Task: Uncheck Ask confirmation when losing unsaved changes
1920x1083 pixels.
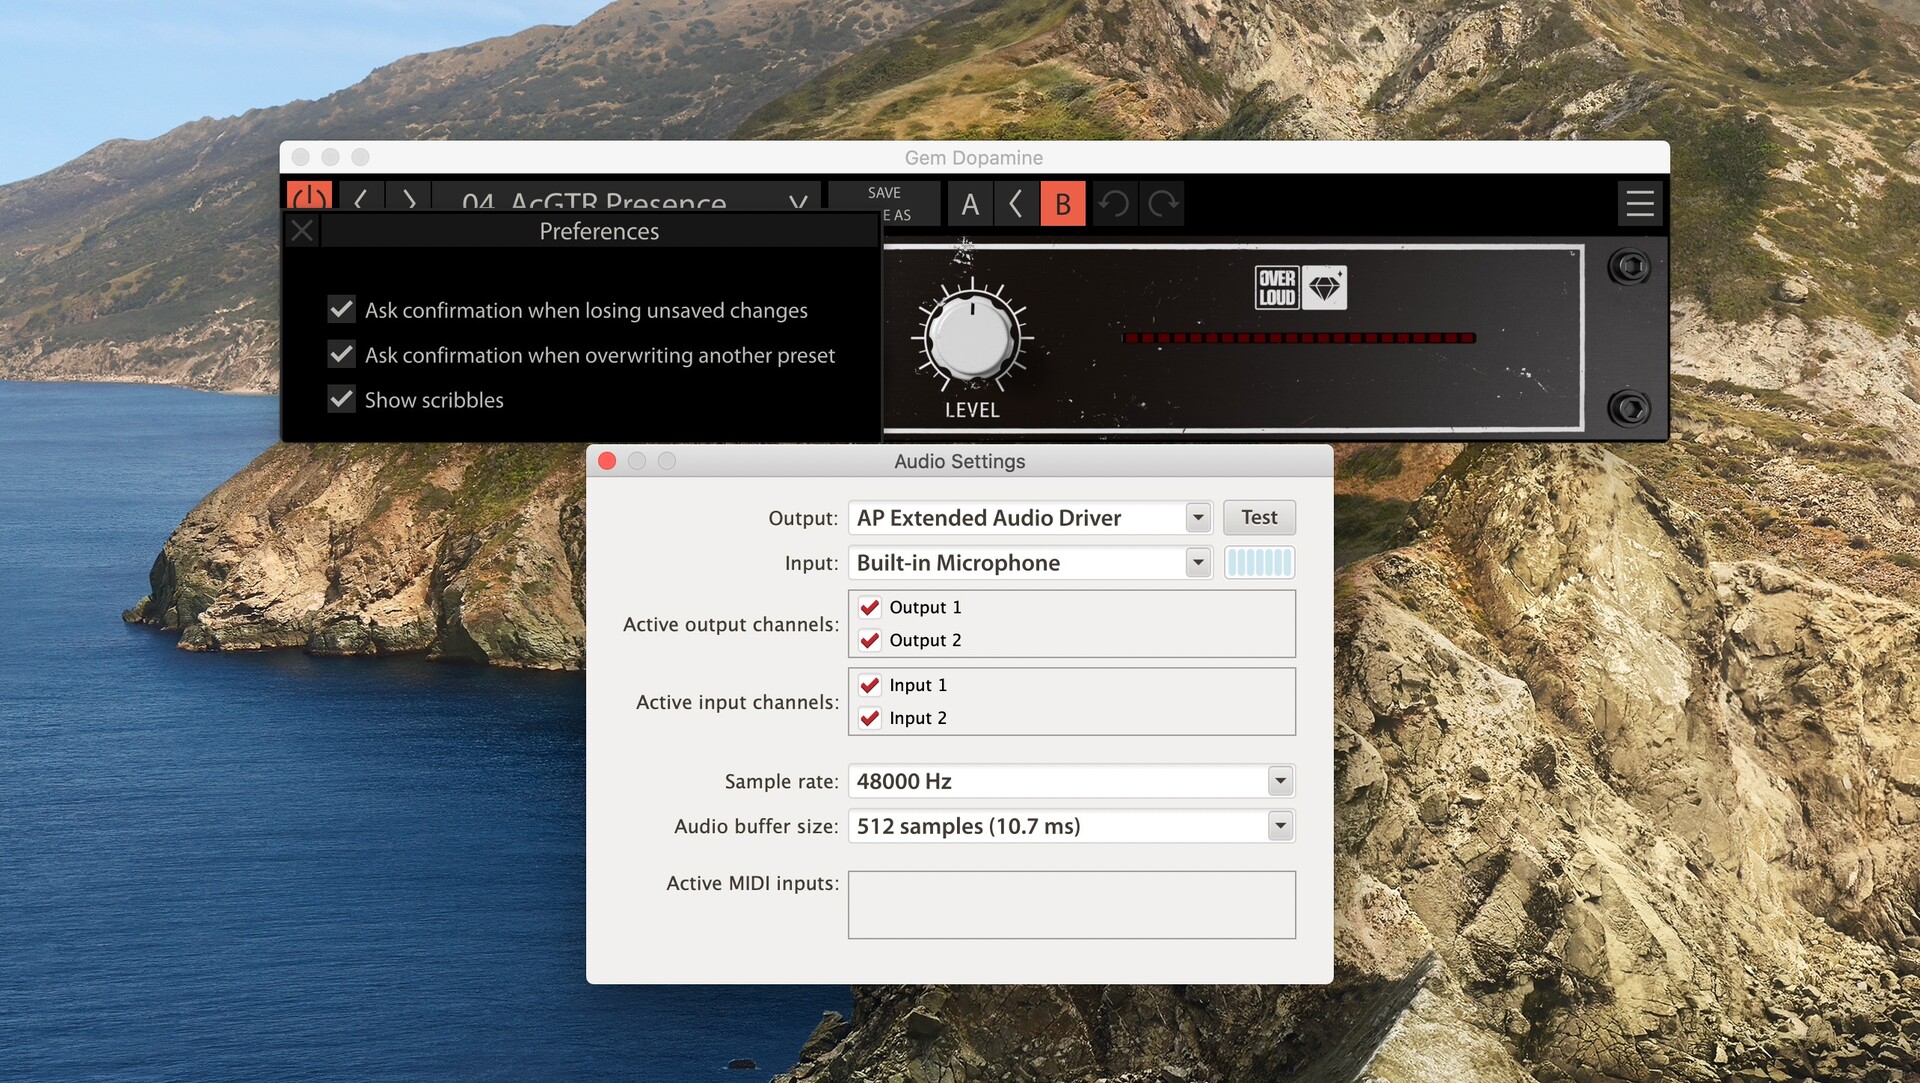Action: coord(341,309)
